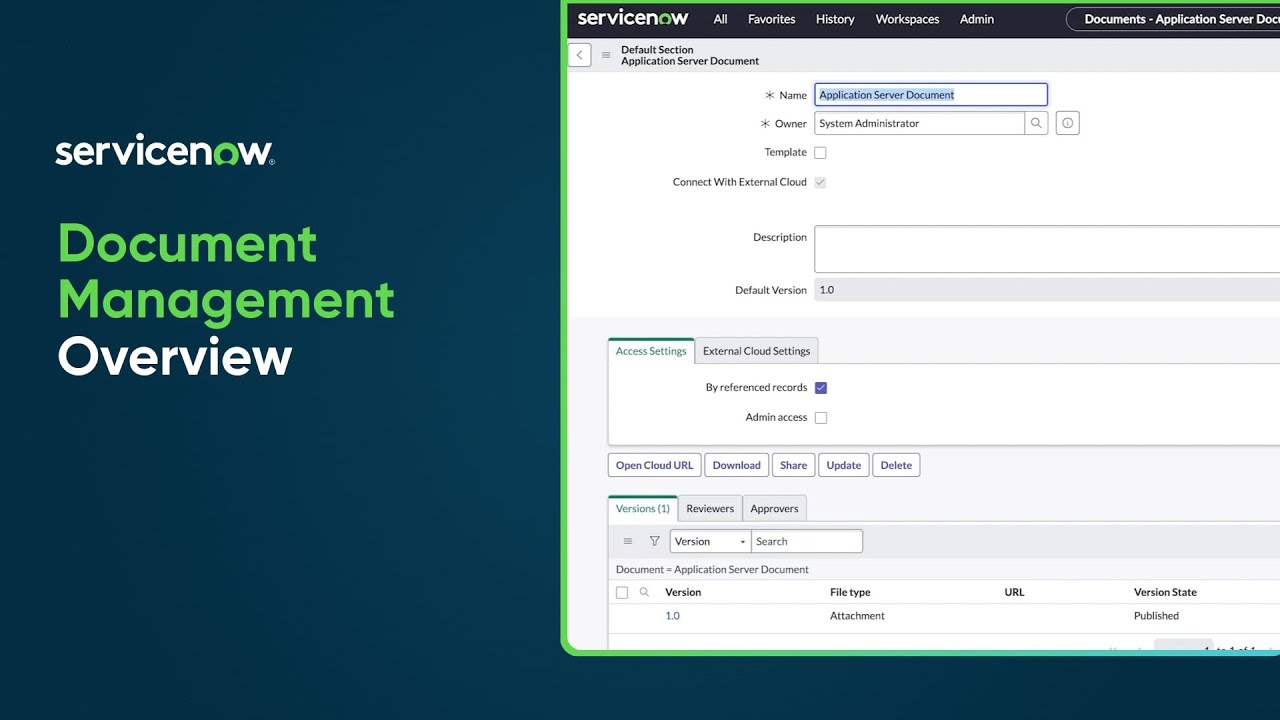Check the select-all rows checkbox in Versions list

pyautogui.click(x=622, y=593)
